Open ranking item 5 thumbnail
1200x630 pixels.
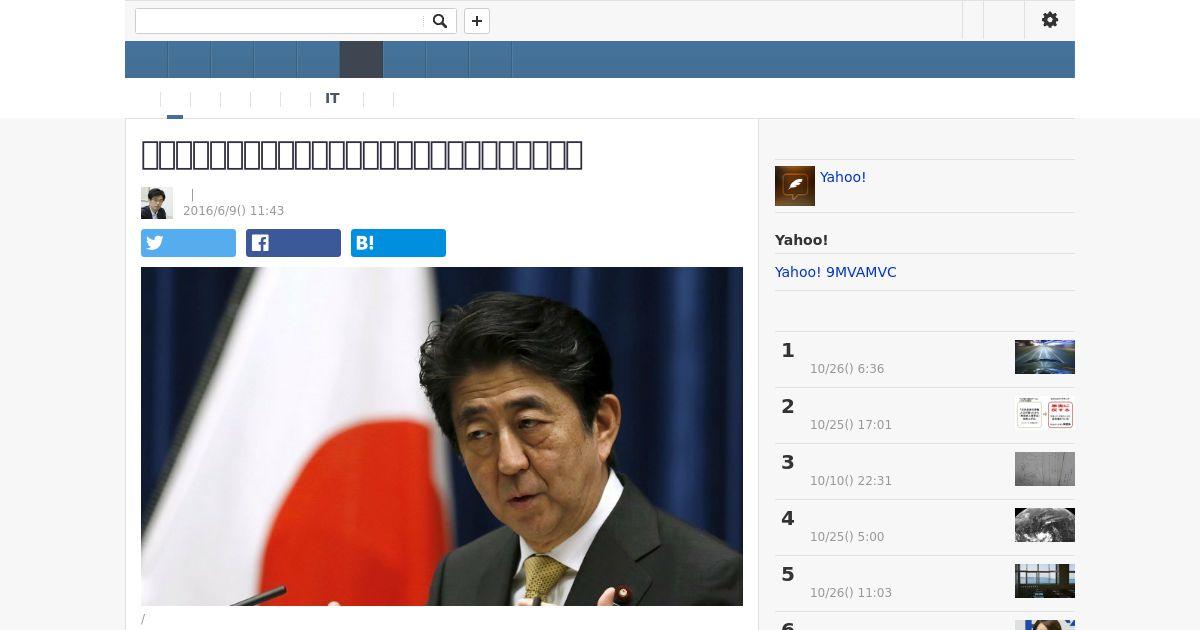[x=1045, y=581]
